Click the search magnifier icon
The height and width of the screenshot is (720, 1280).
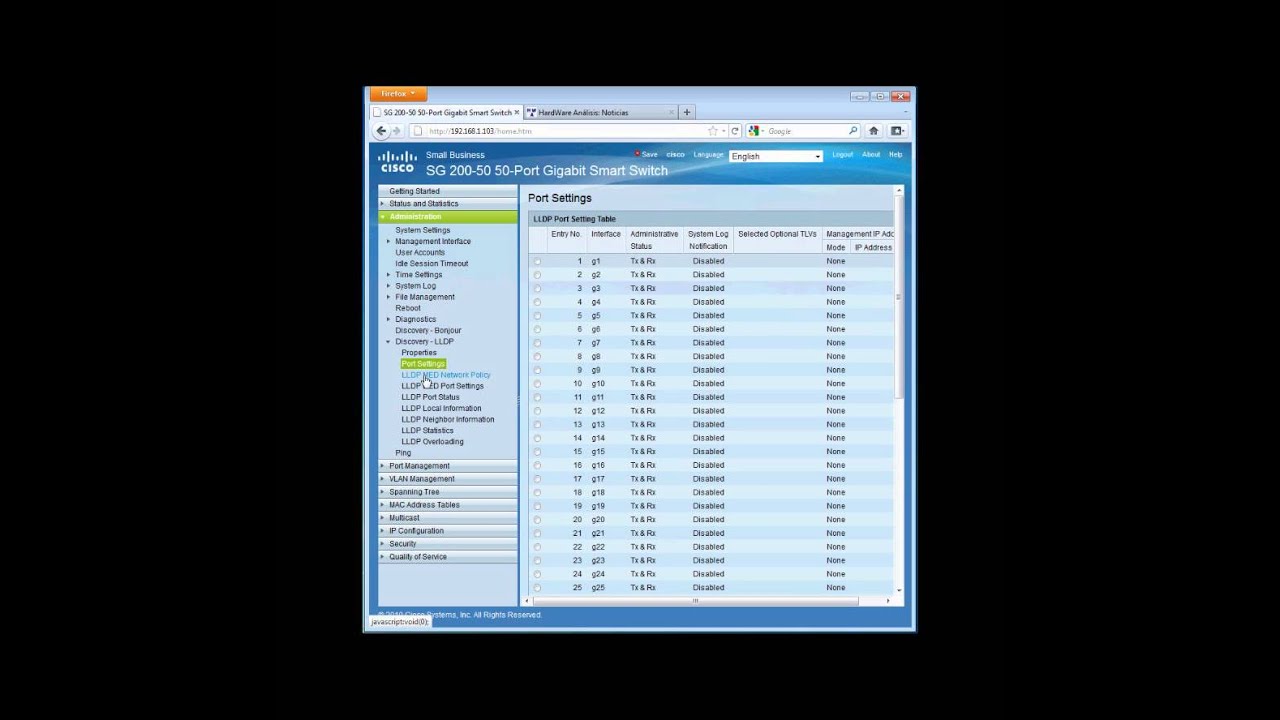853,131
